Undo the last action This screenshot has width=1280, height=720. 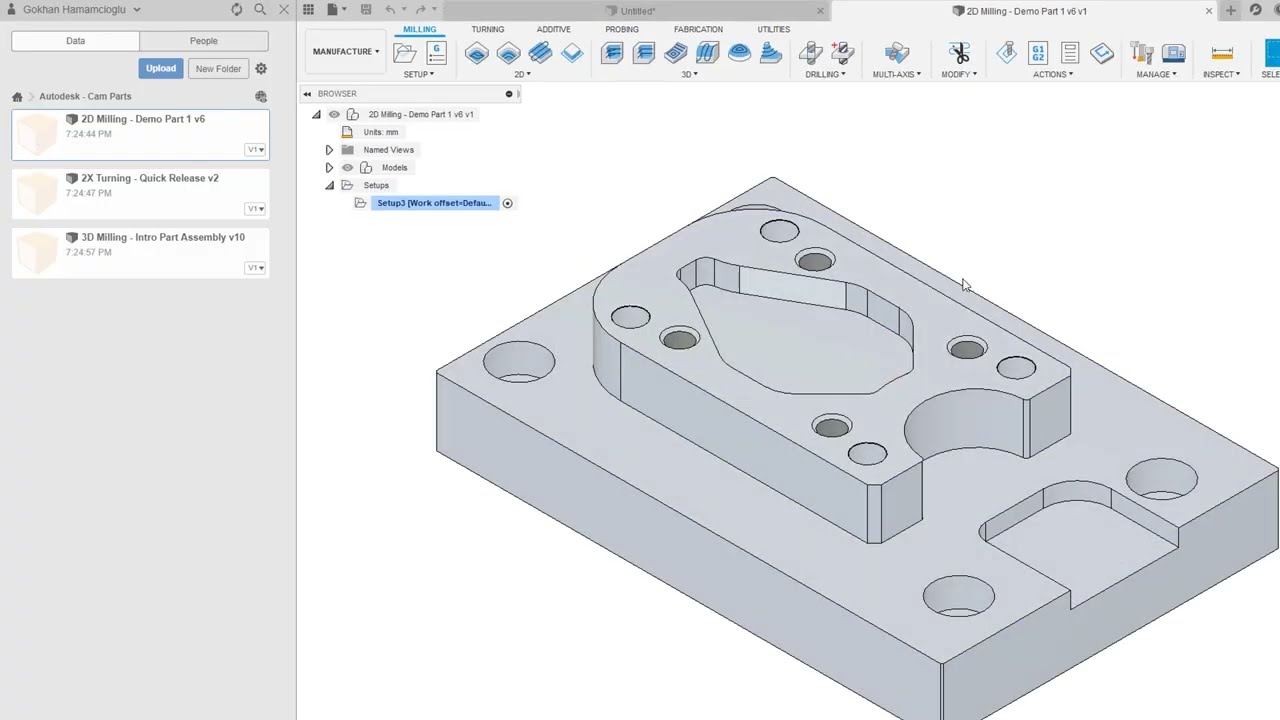(391, 10)
